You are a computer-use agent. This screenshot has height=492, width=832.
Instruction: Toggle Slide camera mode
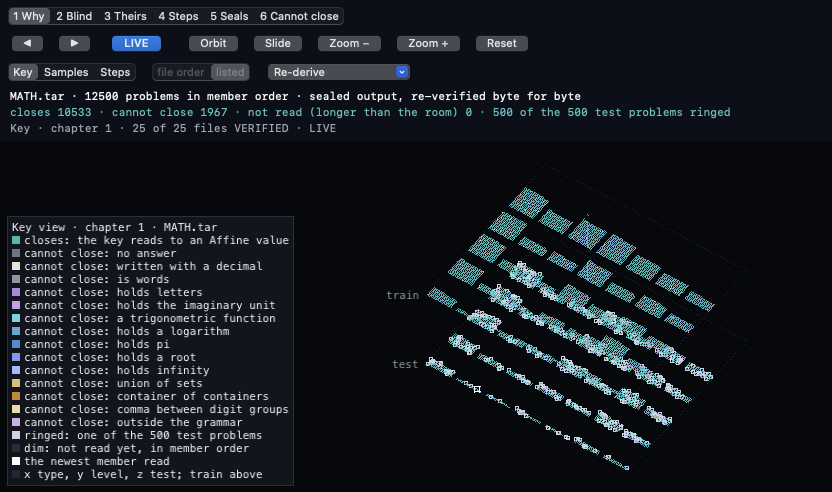point(278,44)
